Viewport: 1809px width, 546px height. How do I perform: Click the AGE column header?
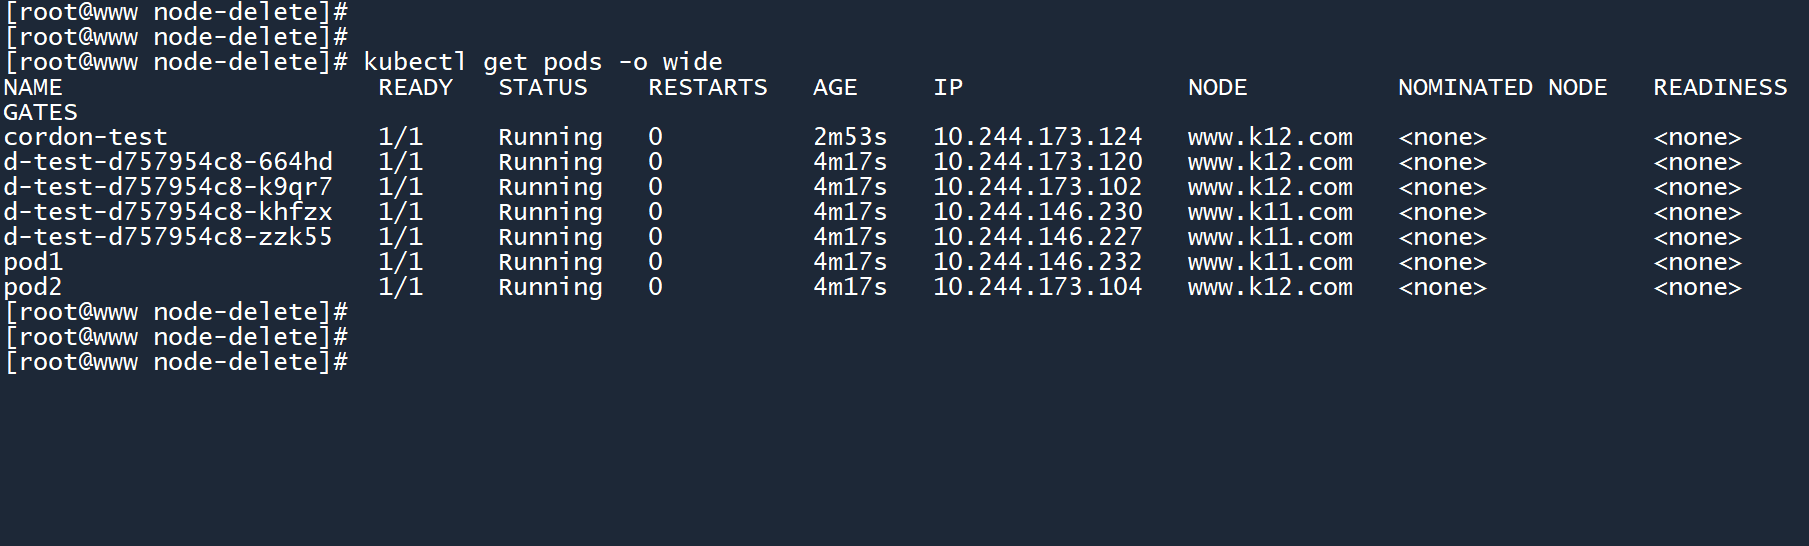click(835, 88)
